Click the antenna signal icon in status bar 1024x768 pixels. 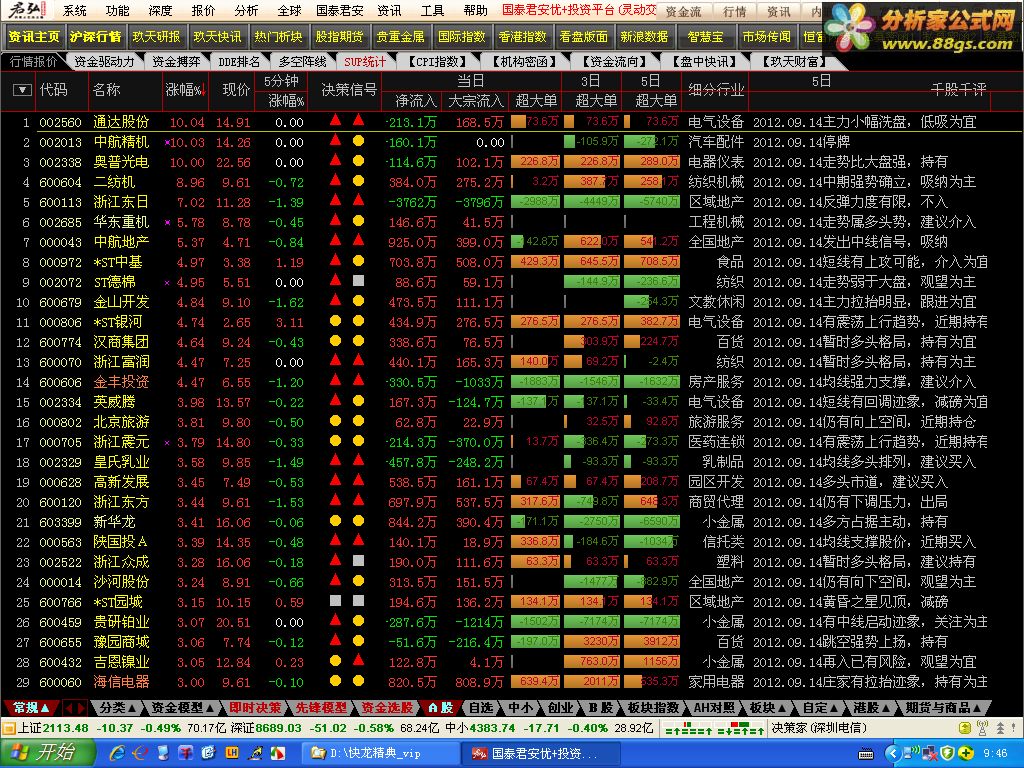tap(982, 728)
